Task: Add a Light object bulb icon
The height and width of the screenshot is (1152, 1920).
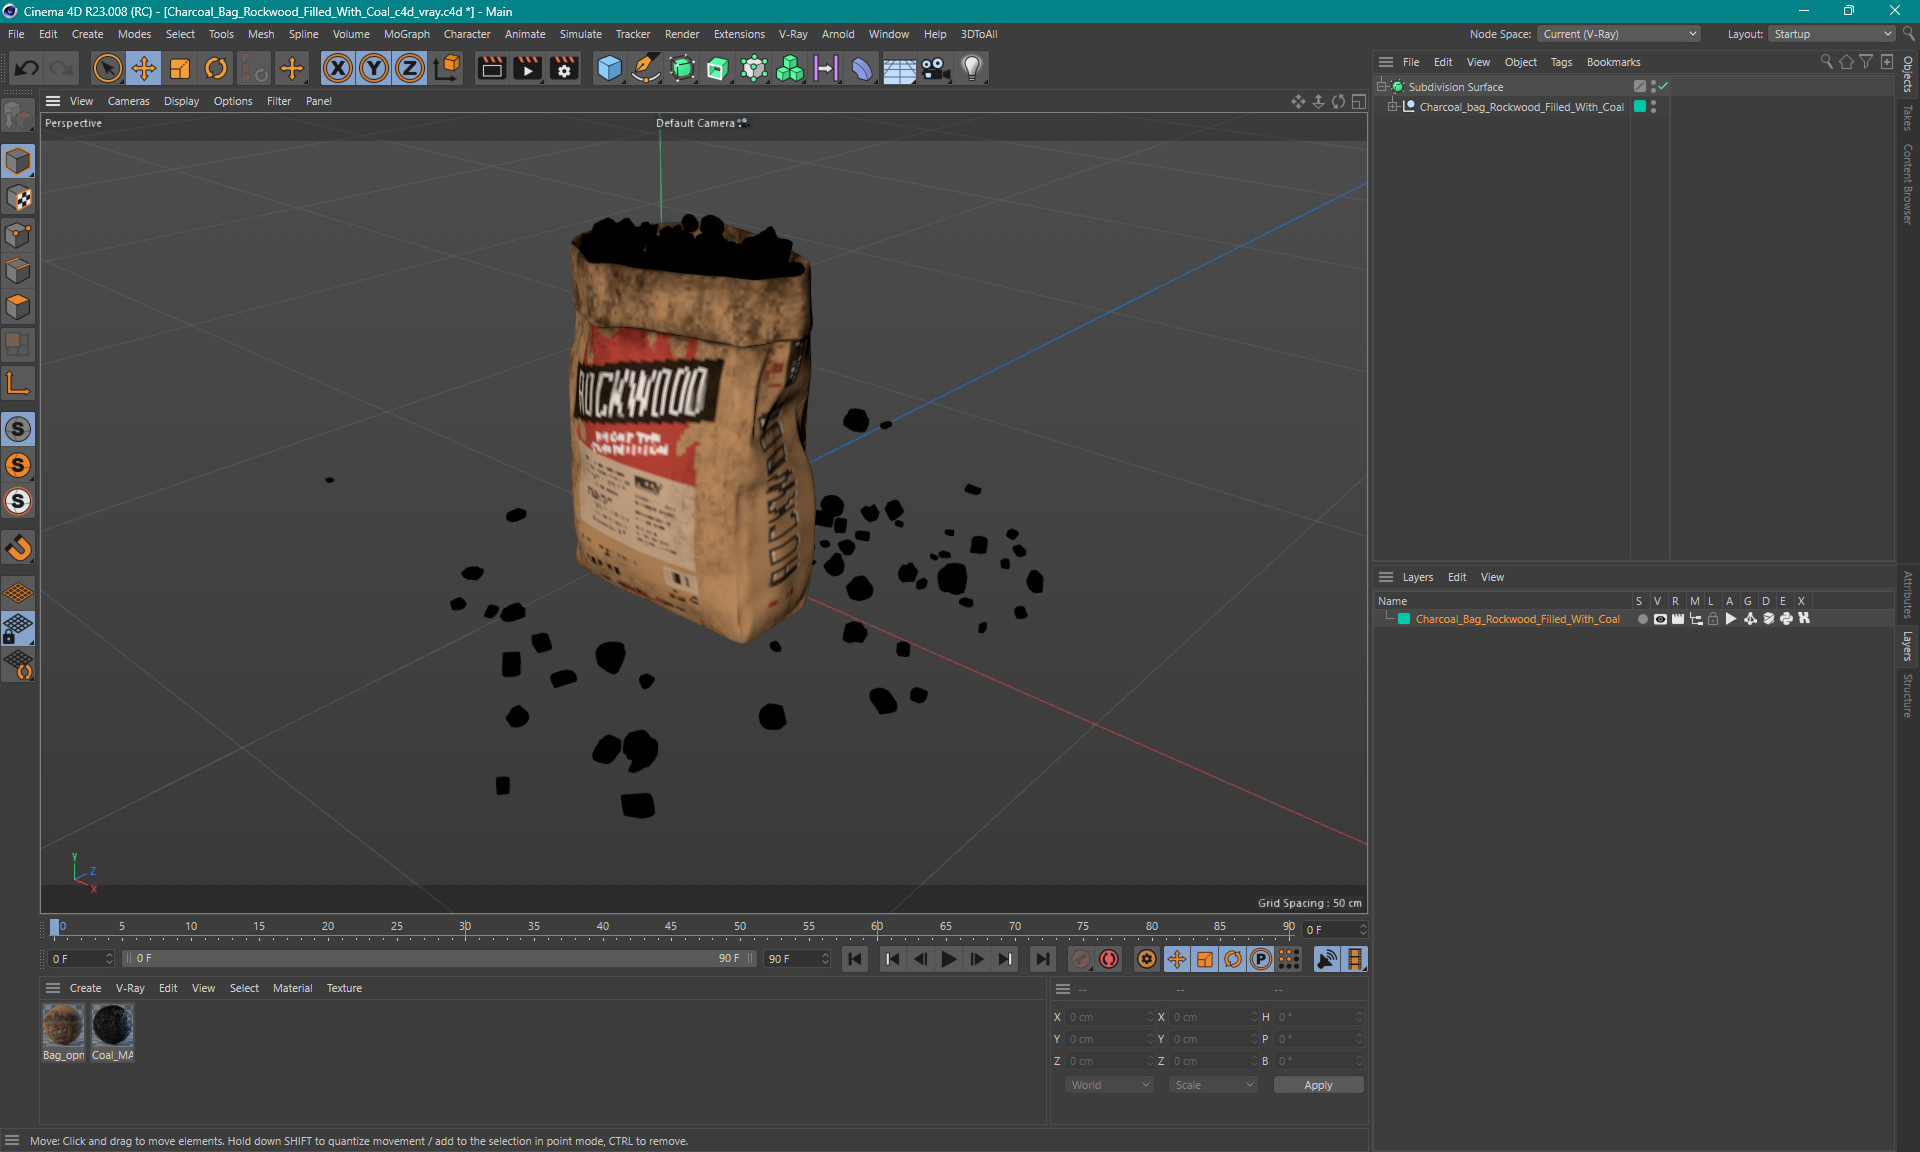Action: (972, 68)
